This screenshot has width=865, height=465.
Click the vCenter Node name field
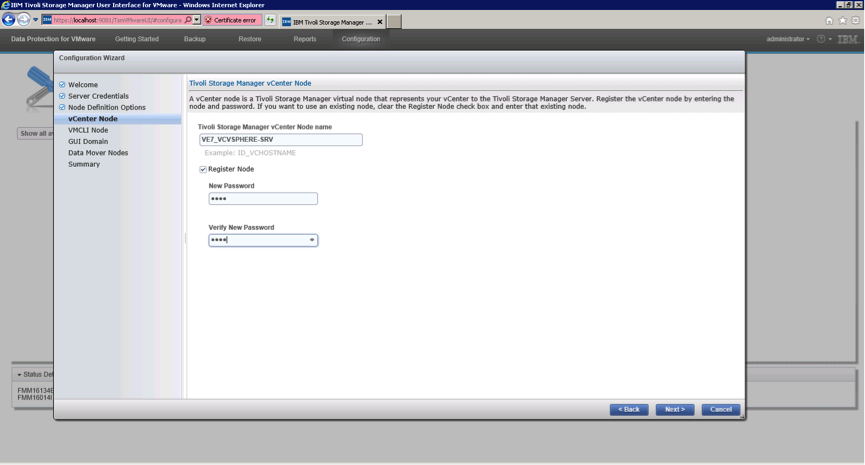tap(280, 140)
